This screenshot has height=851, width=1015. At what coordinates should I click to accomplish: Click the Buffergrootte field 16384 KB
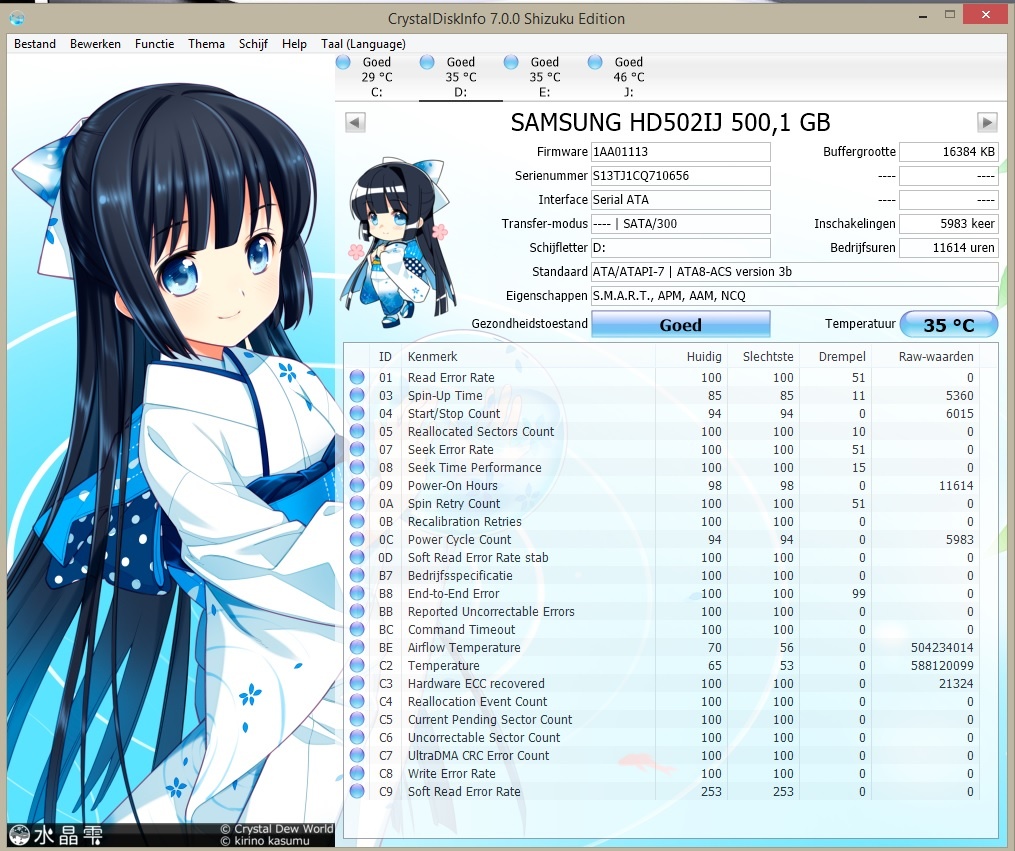[x=948, y=152]
